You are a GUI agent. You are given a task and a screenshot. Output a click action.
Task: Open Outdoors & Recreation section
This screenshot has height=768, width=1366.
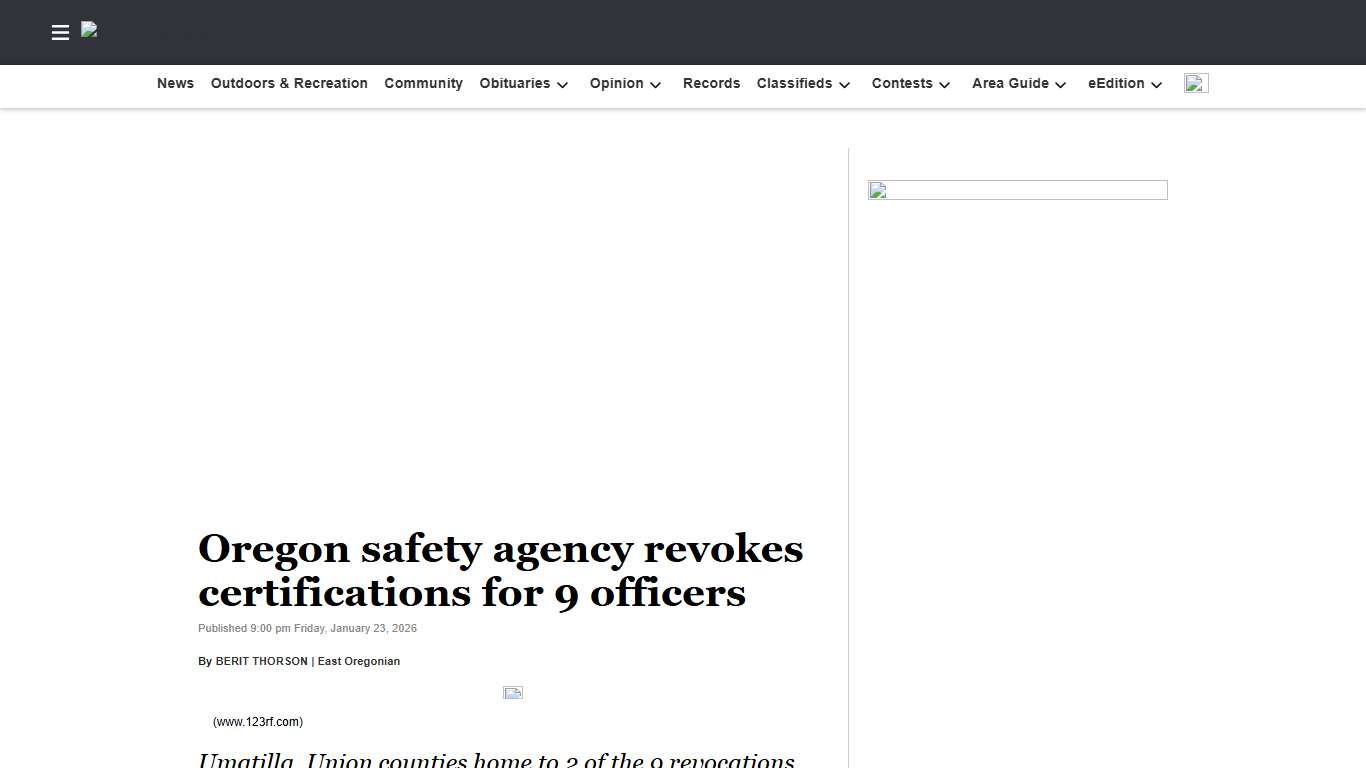coord(289,84)
